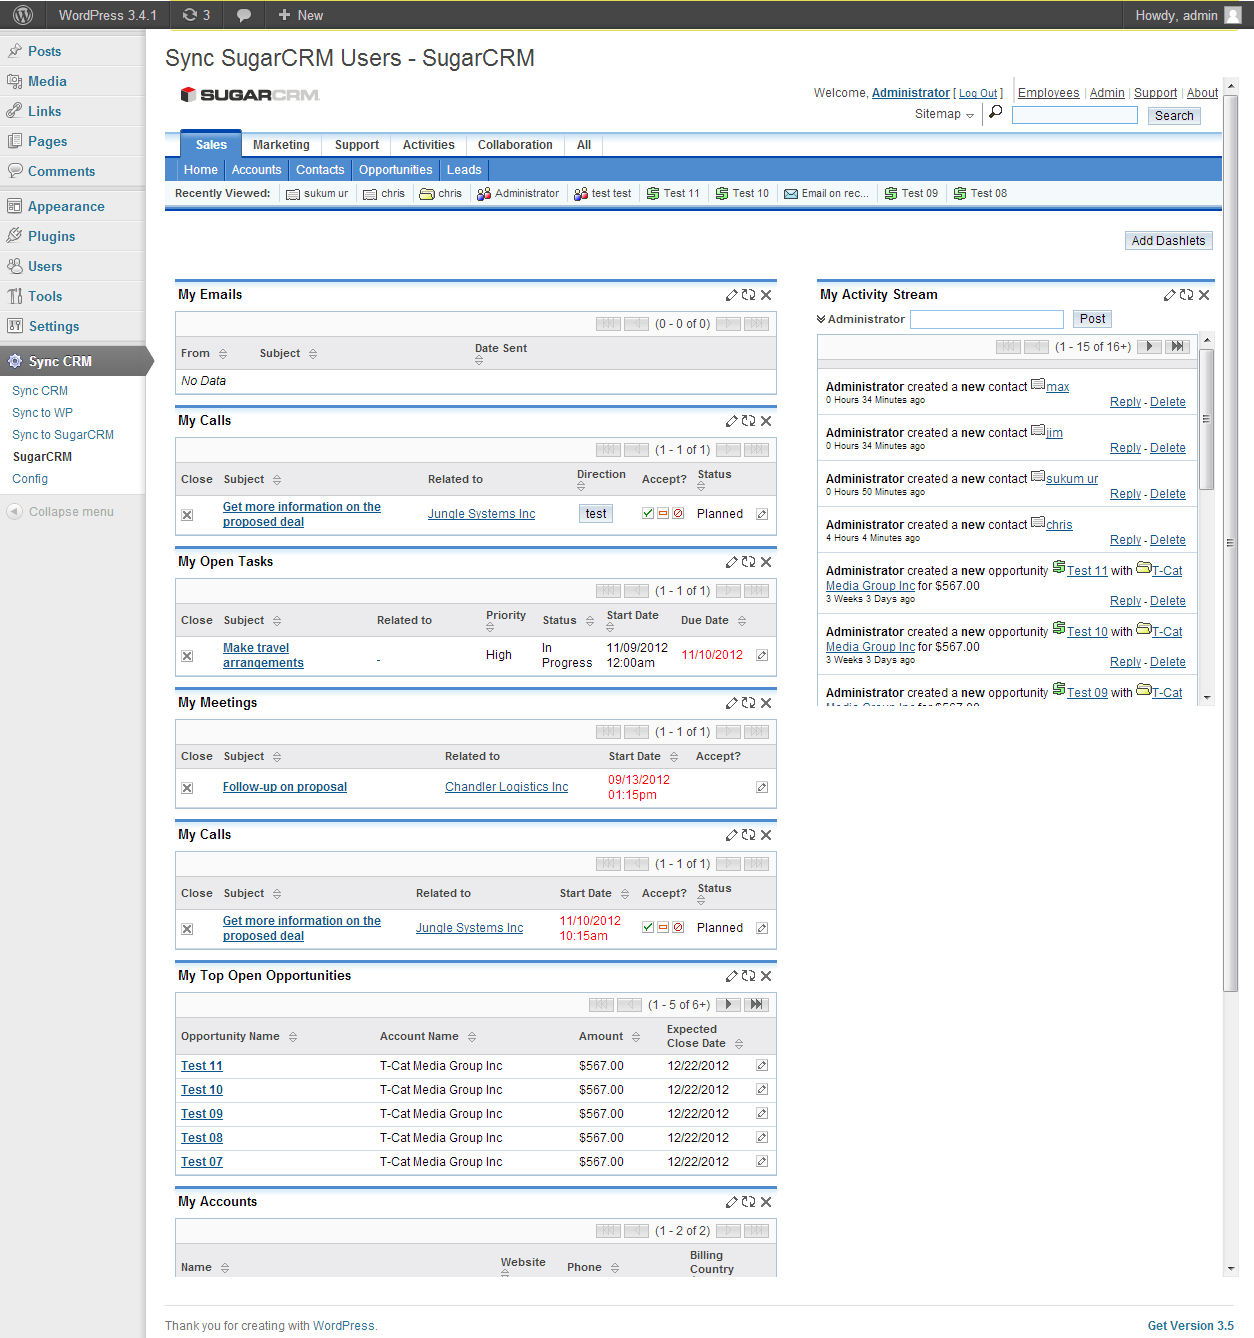Close the My Emails dashlet

tap(766, 295)
